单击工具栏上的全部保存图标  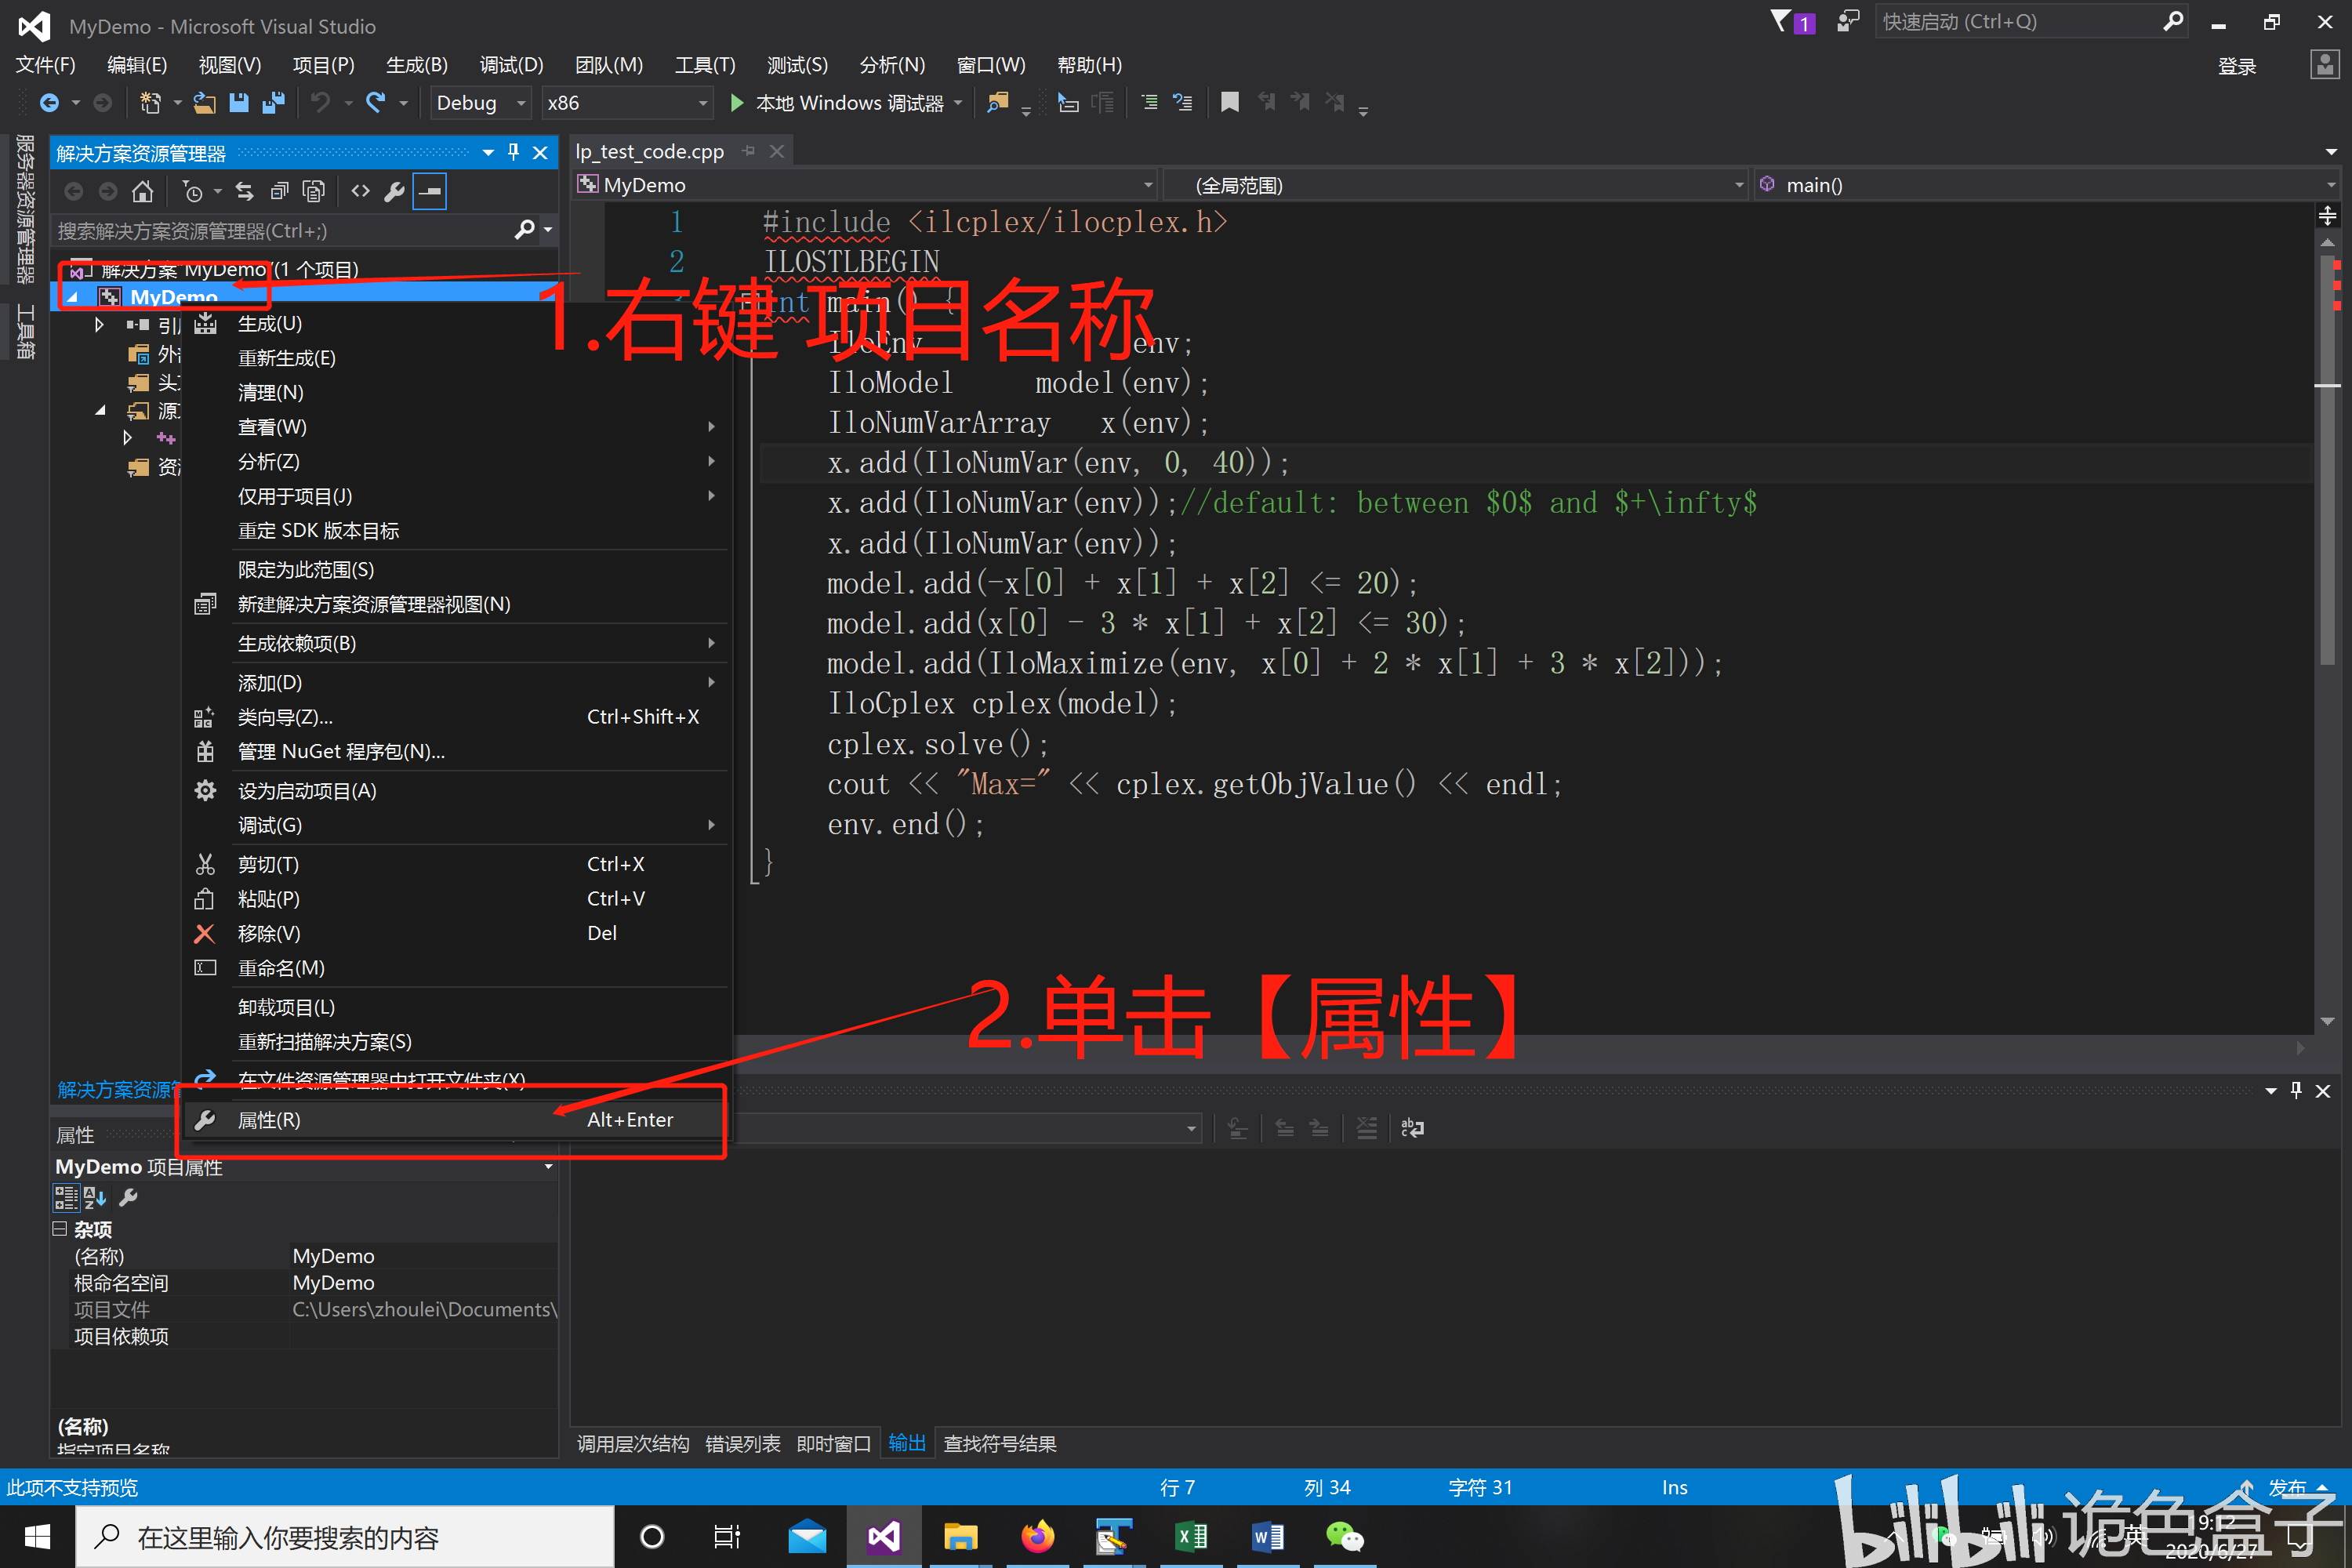[x=273, y=102]
